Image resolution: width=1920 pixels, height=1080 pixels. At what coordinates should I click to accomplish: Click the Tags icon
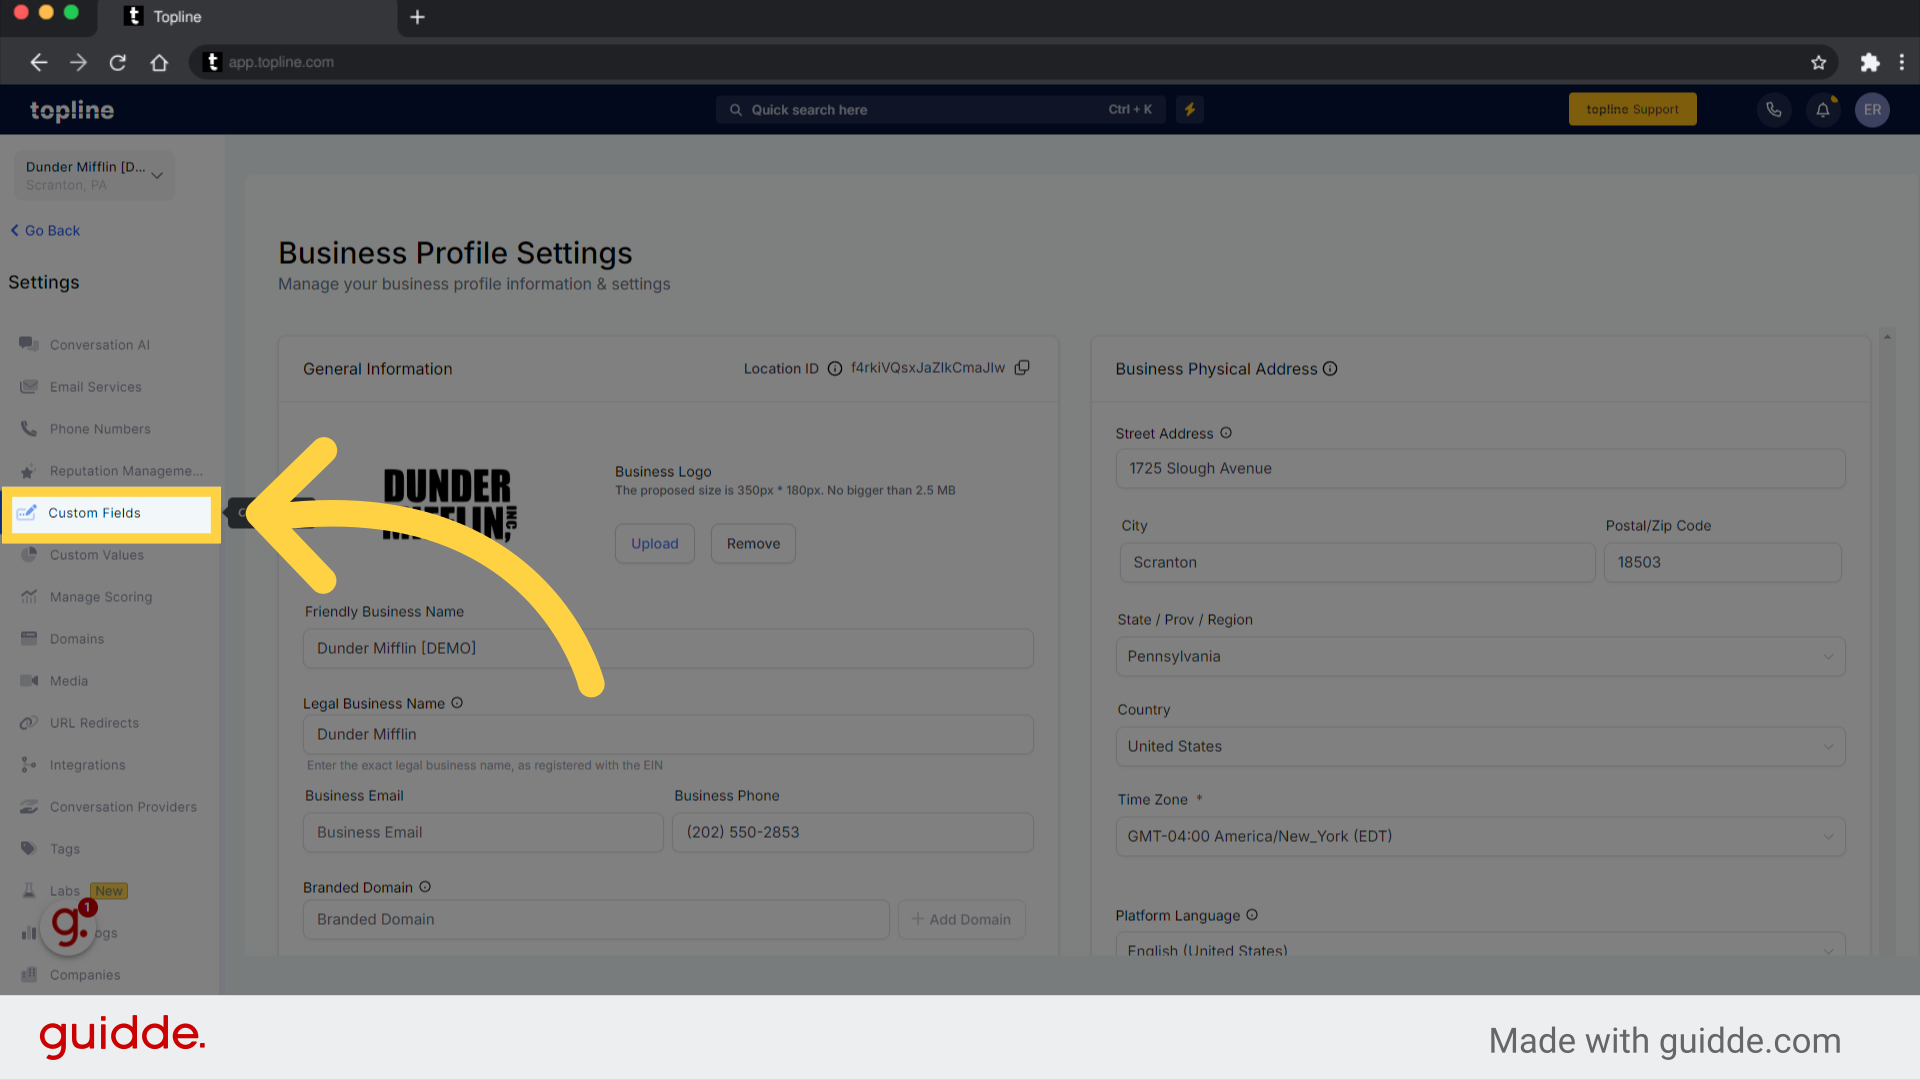pos(29,849)
